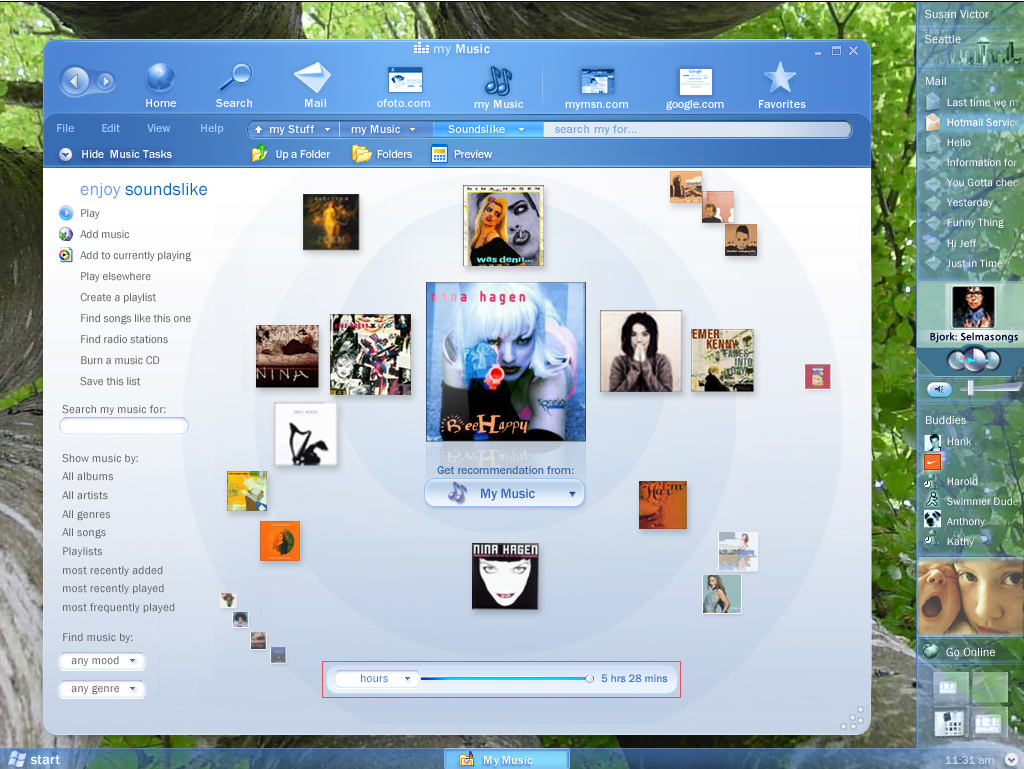Screen dimensions: 1024x769
Task: Open the Search magnifier icon
Action: [235, 78]
